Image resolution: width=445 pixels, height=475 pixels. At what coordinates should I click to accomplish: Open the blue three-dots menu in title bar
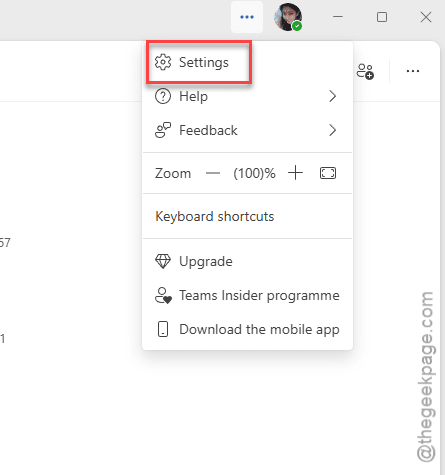[247, 17]
